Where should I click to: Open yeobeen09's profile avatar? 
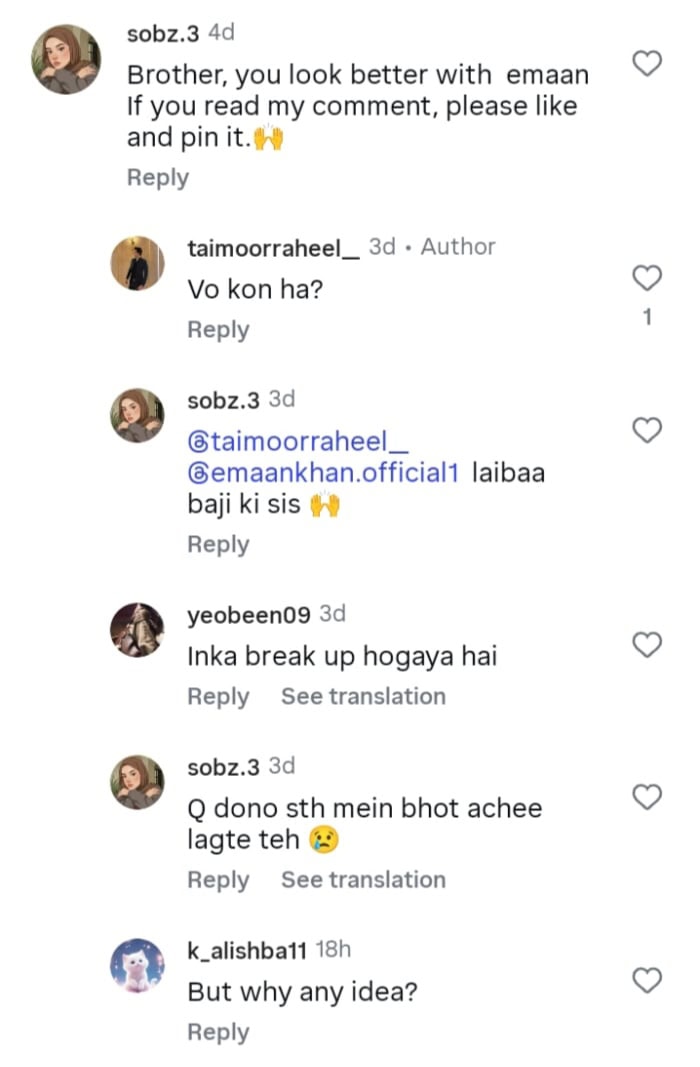(137, 630)
